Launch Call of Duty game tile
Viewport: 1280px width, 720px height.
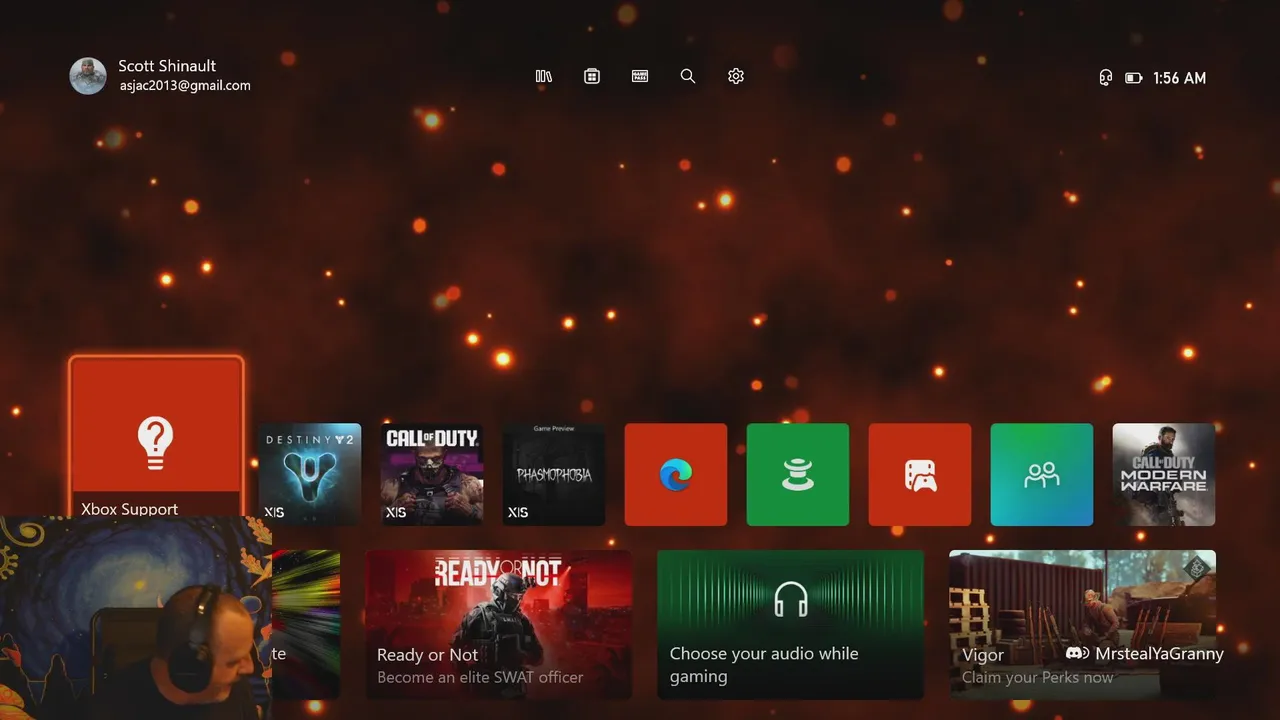click(432, 474)
